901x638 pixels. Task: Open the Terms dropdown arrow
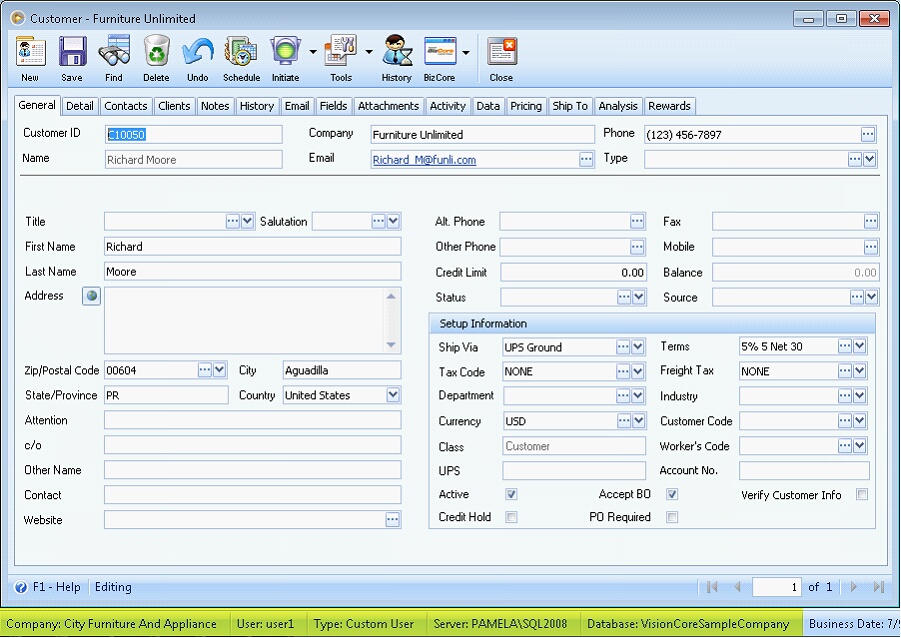(x=860, y=346)
